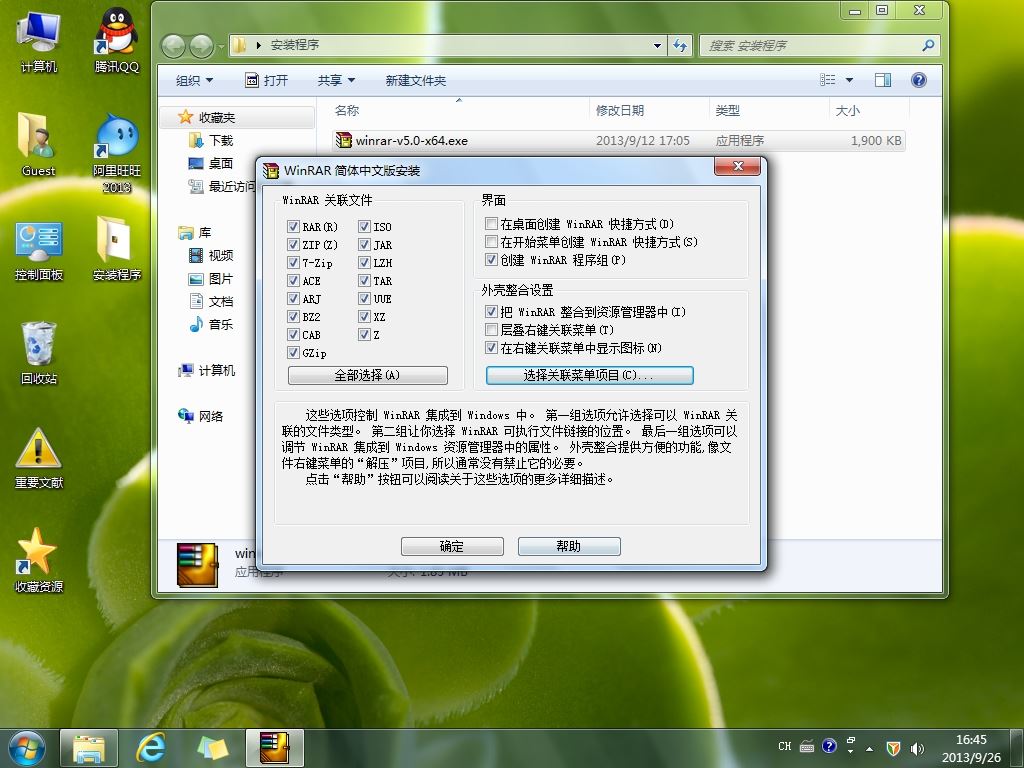Close the WinRAR 简体中文版安装 dialog
This screenshot has width=1024, height=768.
tap(737, 167)
